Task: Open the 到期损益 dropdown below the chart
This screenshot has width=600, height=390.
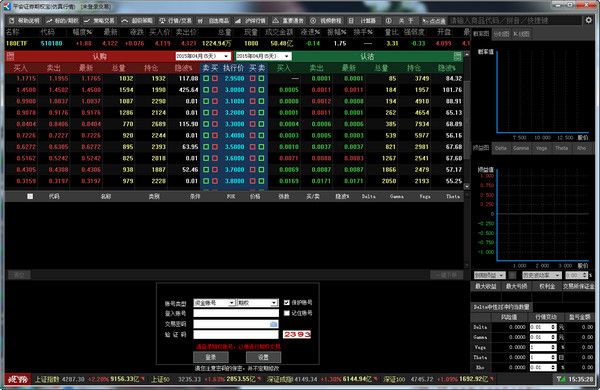Action: point(489,275)
